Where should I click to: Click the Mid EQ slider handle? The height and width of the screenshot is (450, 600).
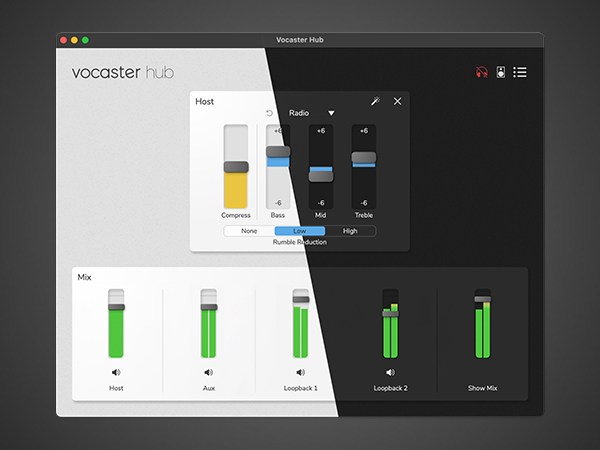coord(321,176)
